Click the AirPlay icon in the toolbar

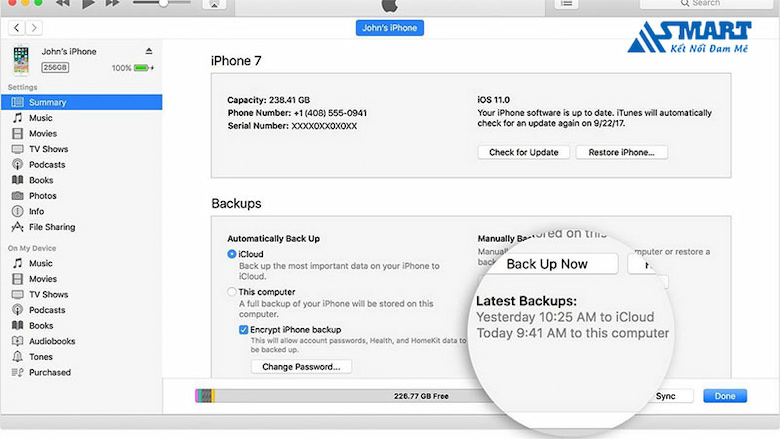coord(214,4)
